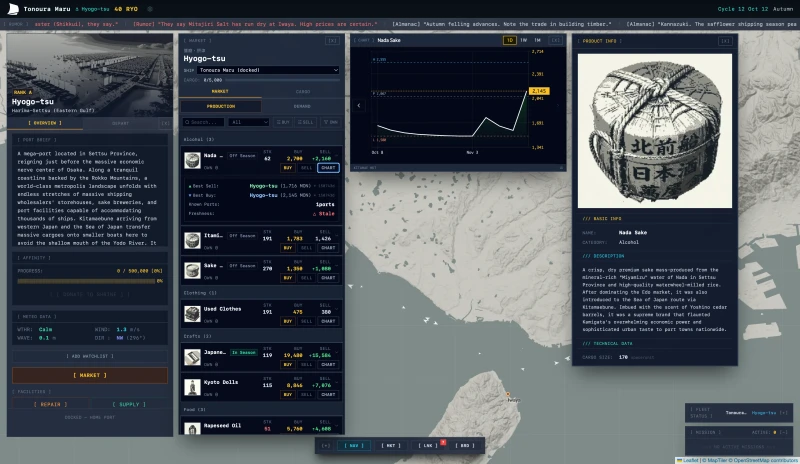Click SELL for Nada Sake
The width and height of the screenshot is (800, 464).
click(306, 167)
